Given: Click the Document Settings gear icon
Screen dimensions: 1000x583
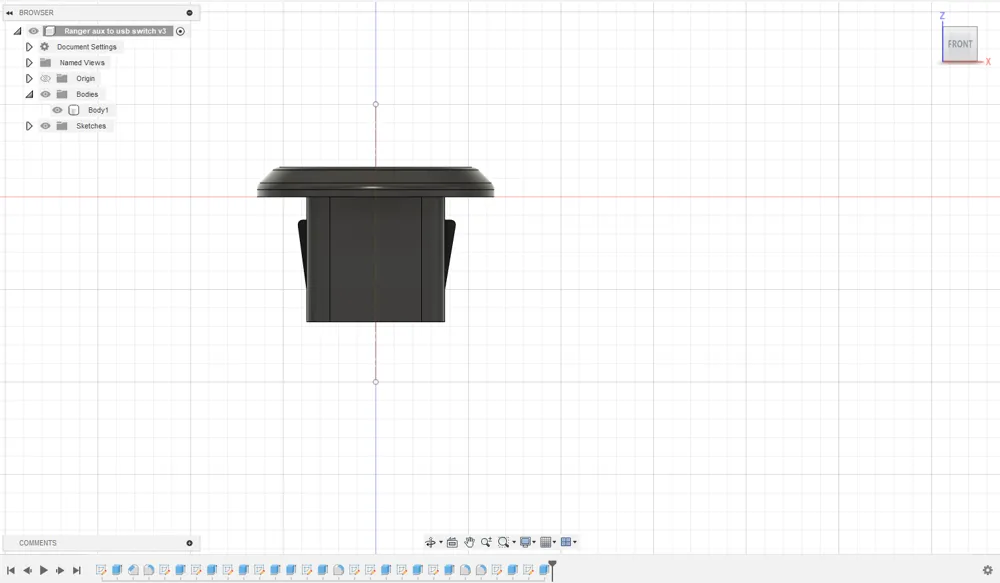Looking at the screenshot, I should (x=45, y=47).
